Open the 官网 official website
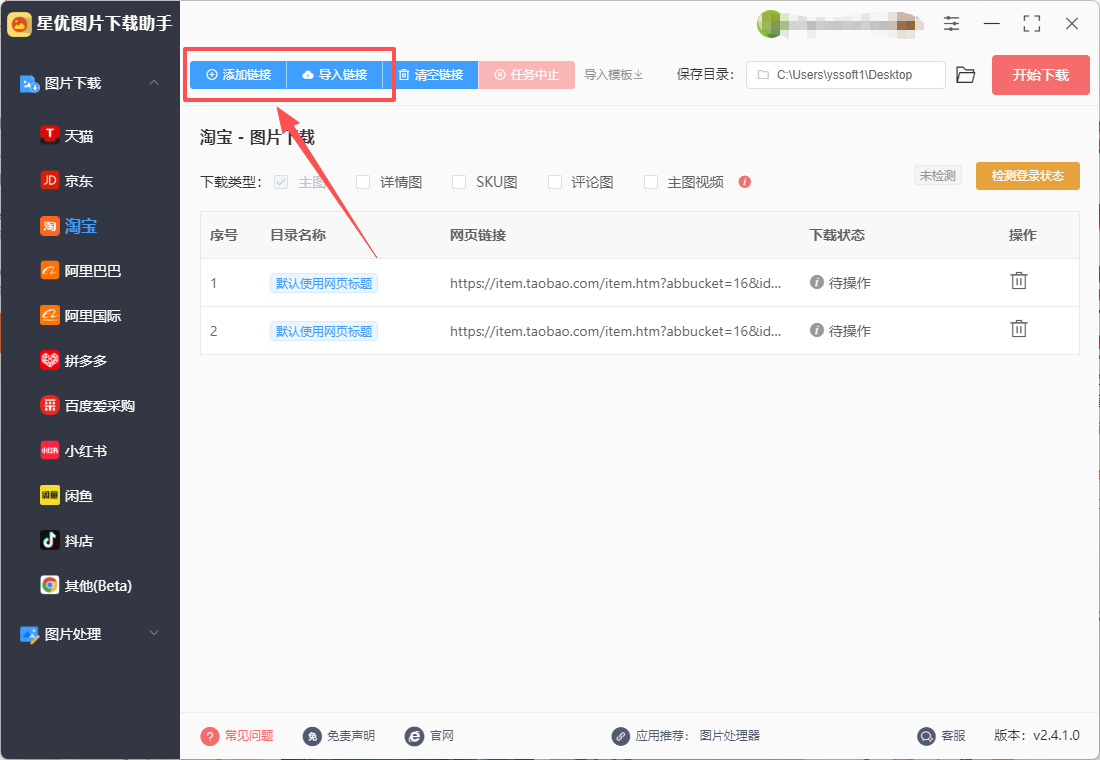Image resolution: width=1100 pixels, height=760 pixels. tap(429, 735)
